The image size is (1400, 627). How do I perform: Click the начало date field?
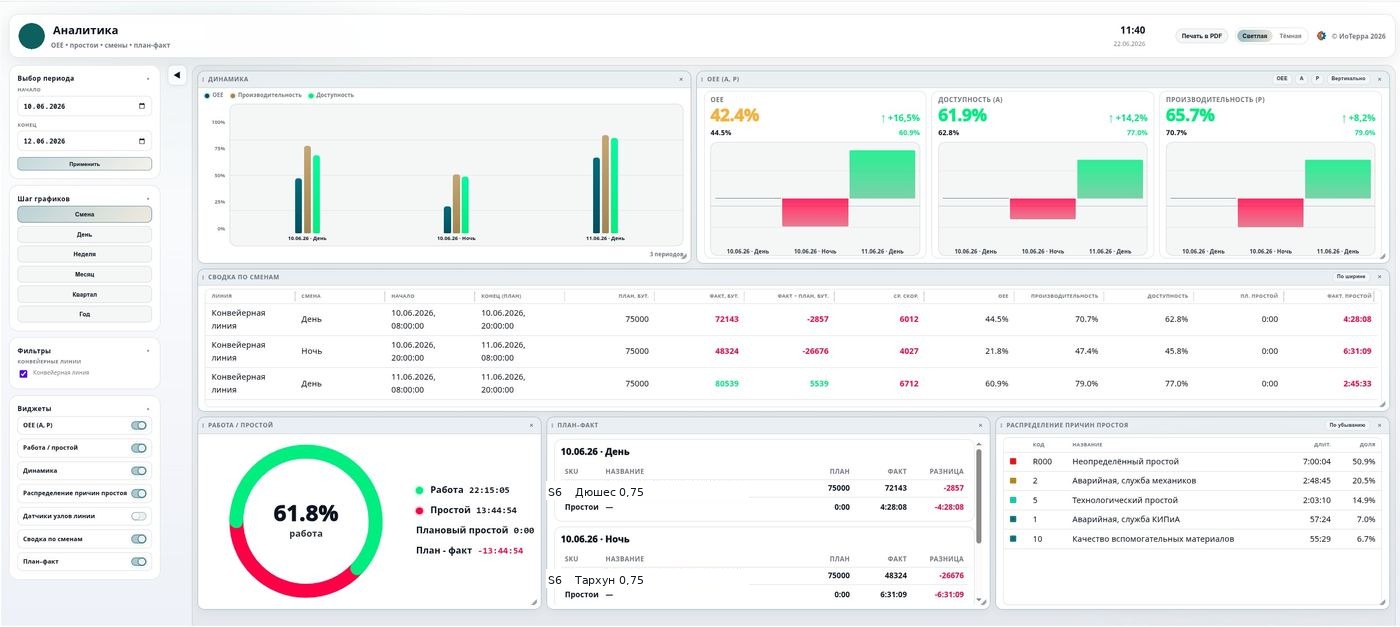pyautogui.click(x=85, y=106)
